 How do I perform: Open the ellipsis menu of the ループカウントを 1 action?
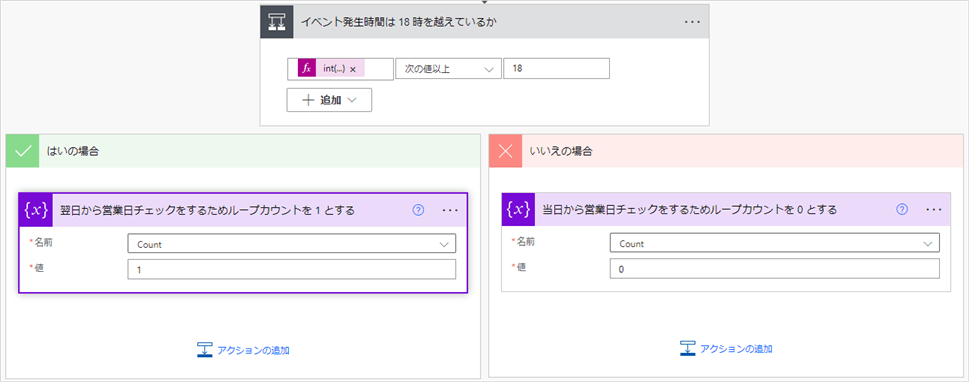click(x=451, y=210)
